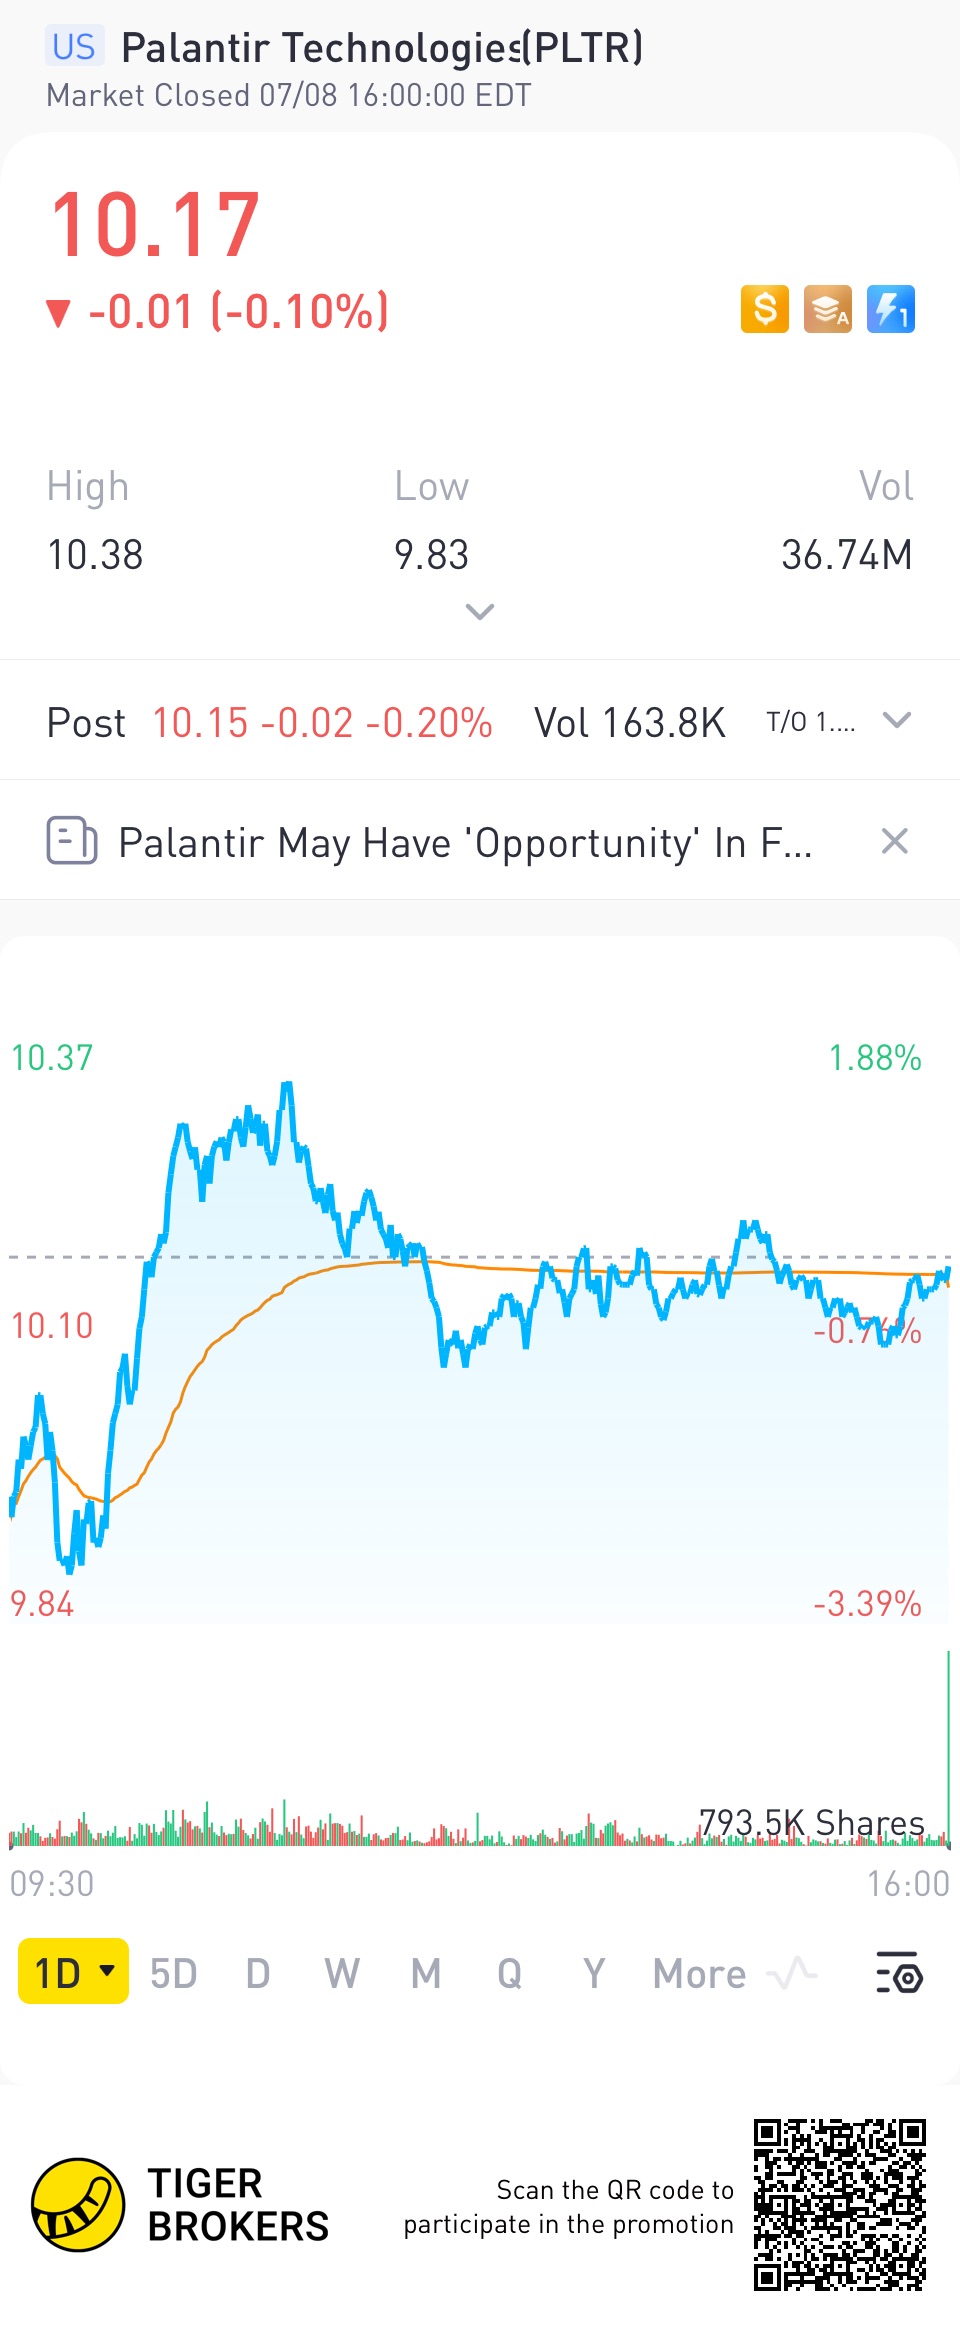Switch to the 5D chart tab

coord(174,1973)
